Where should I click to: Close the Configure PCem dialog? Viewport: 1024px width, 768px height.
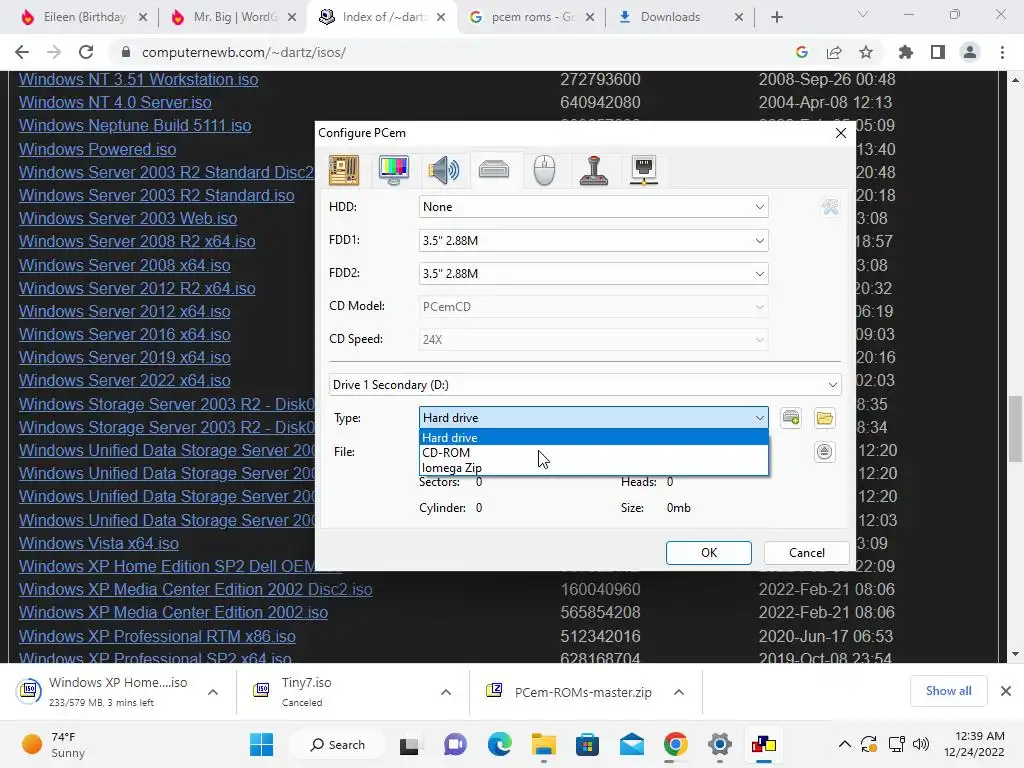click(840, 133)
